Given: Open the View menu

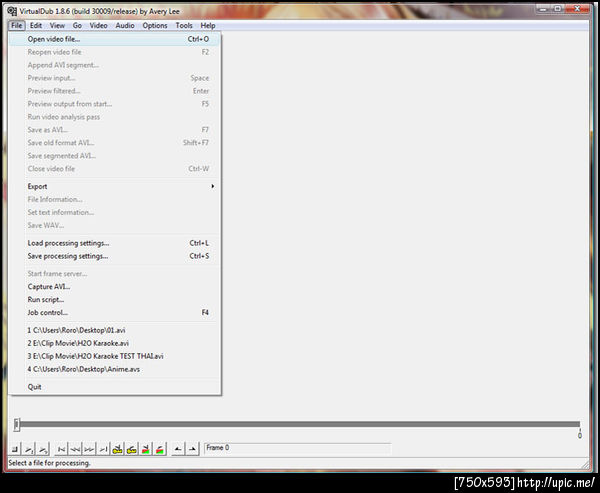Looking at the screenshot, I should pos(57,26).
